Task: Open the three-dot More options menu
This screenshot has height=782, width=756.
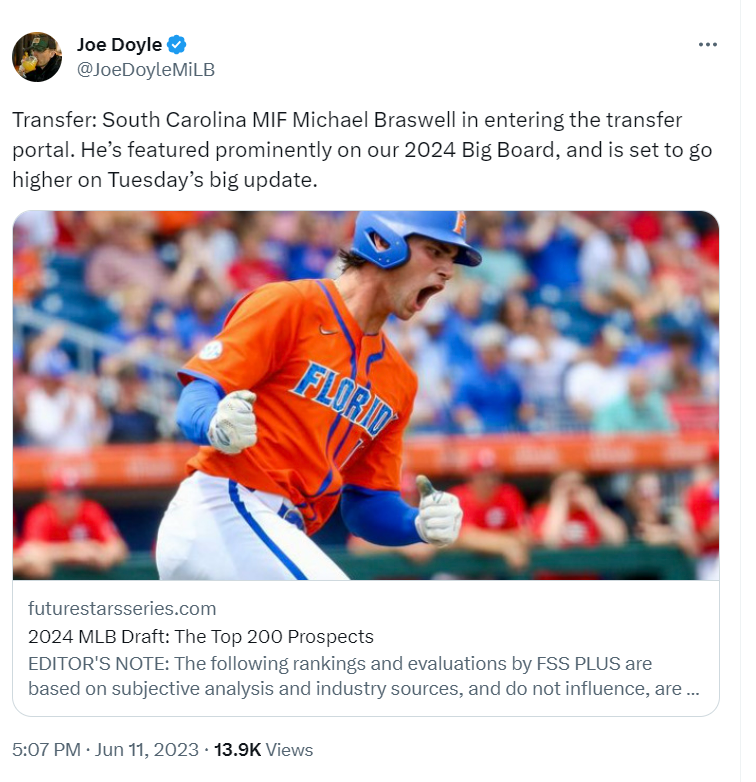Action: click(x=708, y=45)
